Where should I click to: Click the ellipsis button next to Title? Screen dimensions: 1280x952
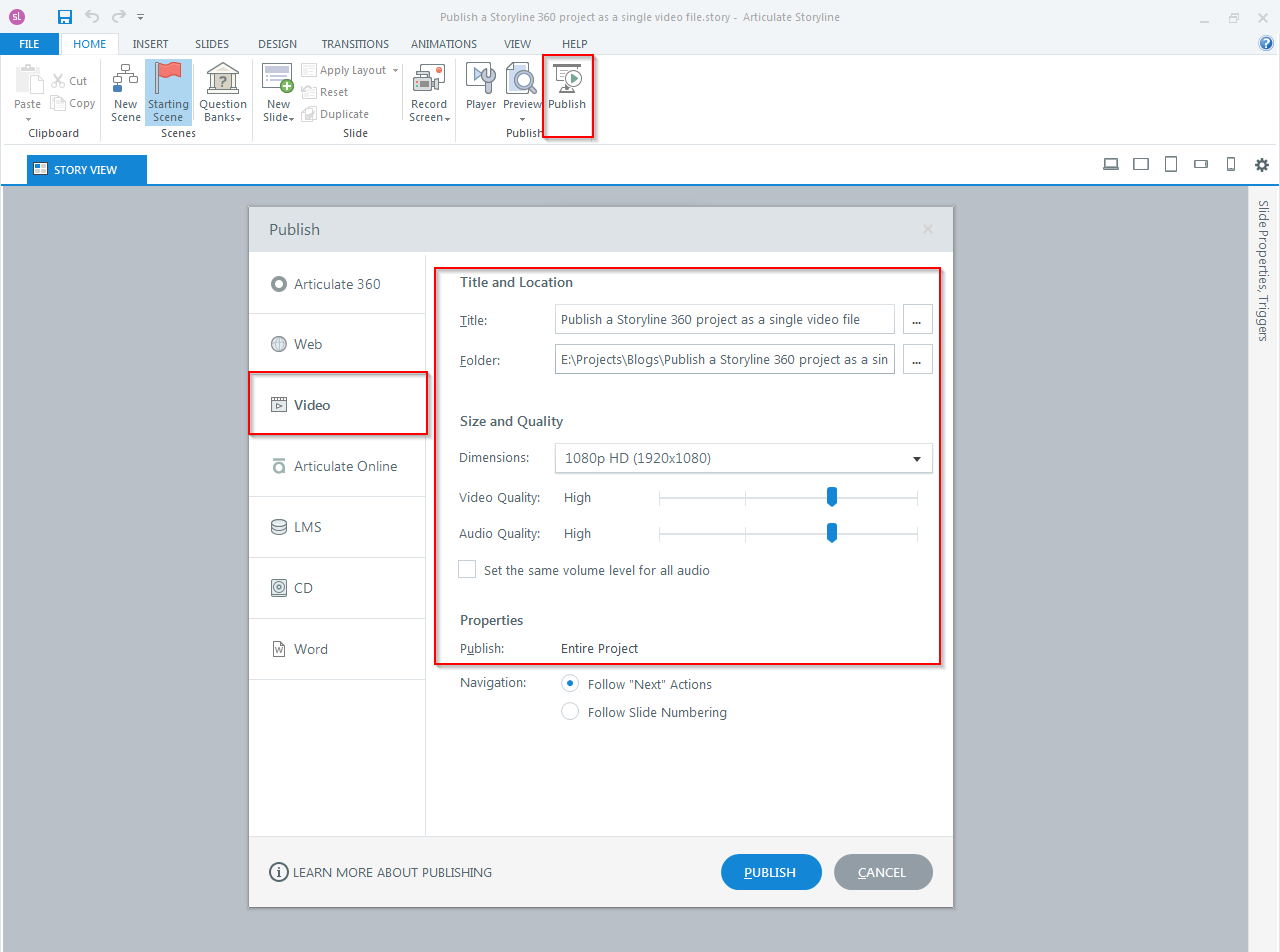[x=917, y=320]
